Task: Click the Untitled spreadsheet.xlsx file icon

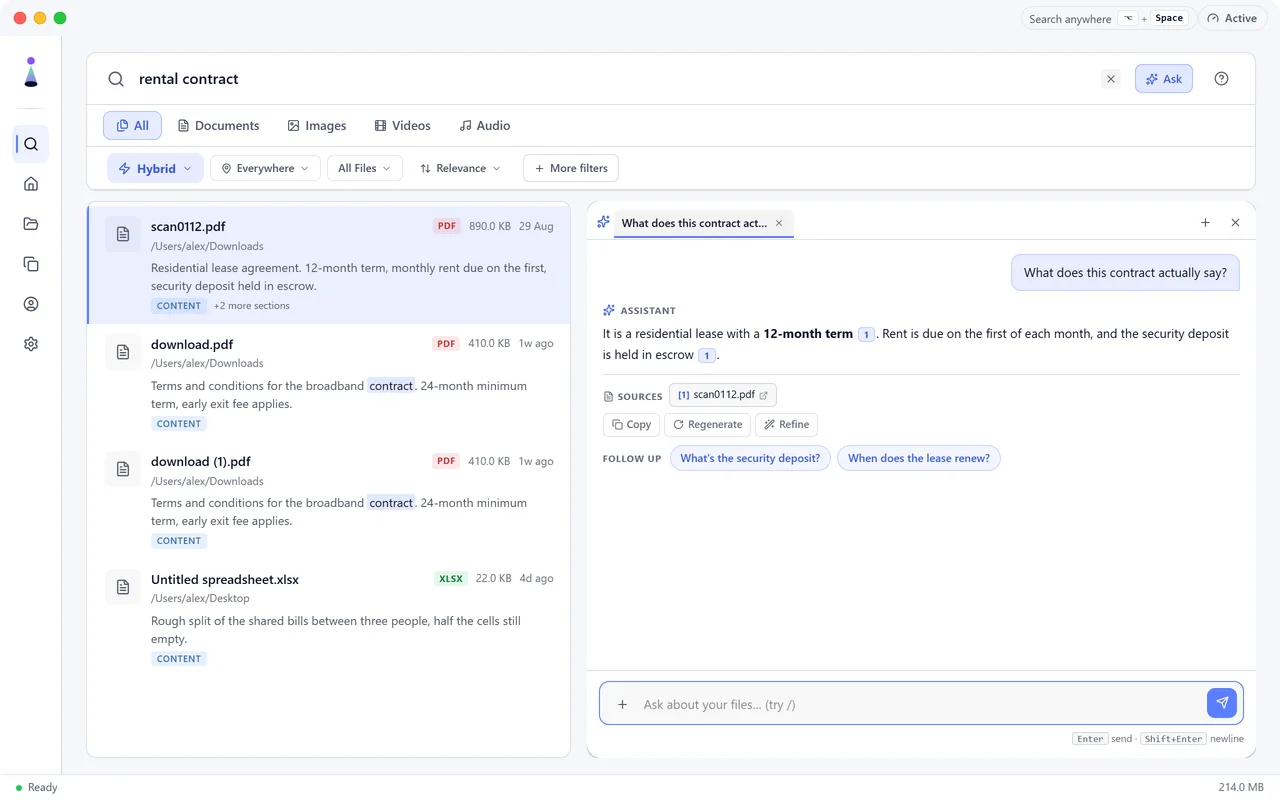Action: (x=123, y=587)
